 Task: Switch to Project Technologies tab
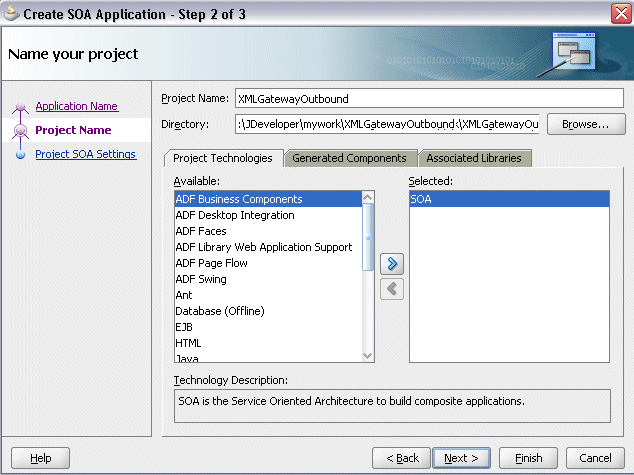[x=223, y=158]
